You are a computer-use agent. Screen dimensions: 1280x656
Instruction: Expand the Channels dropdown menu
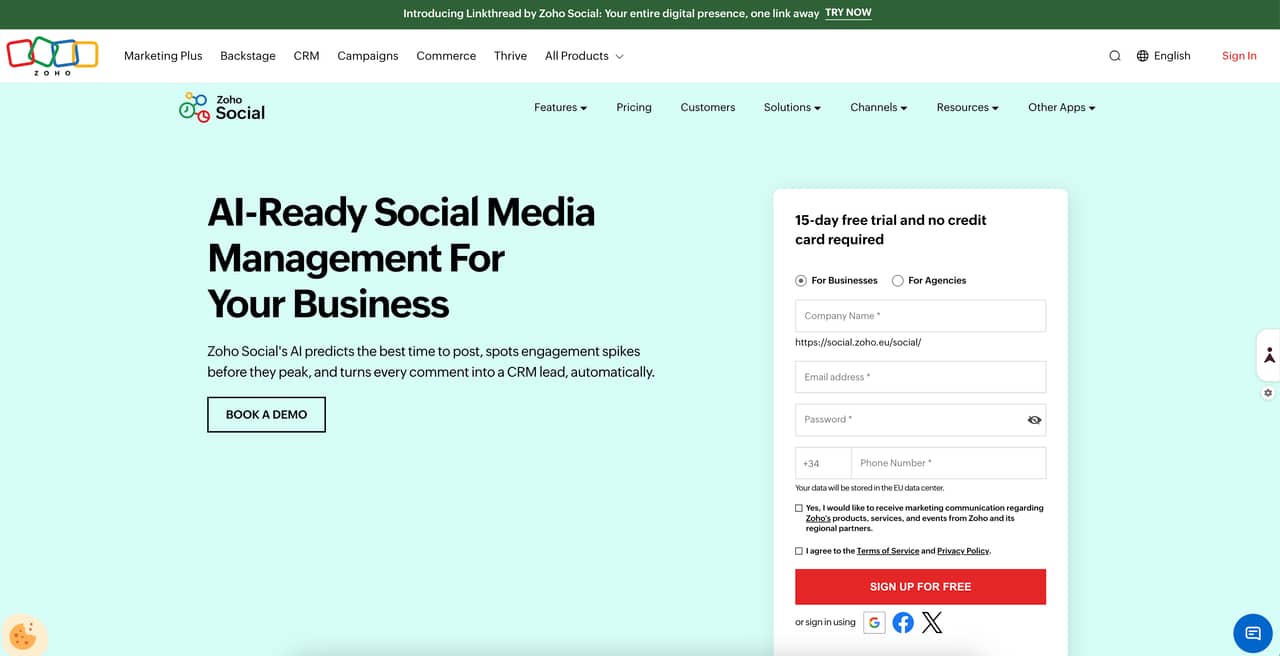point(879,107)
